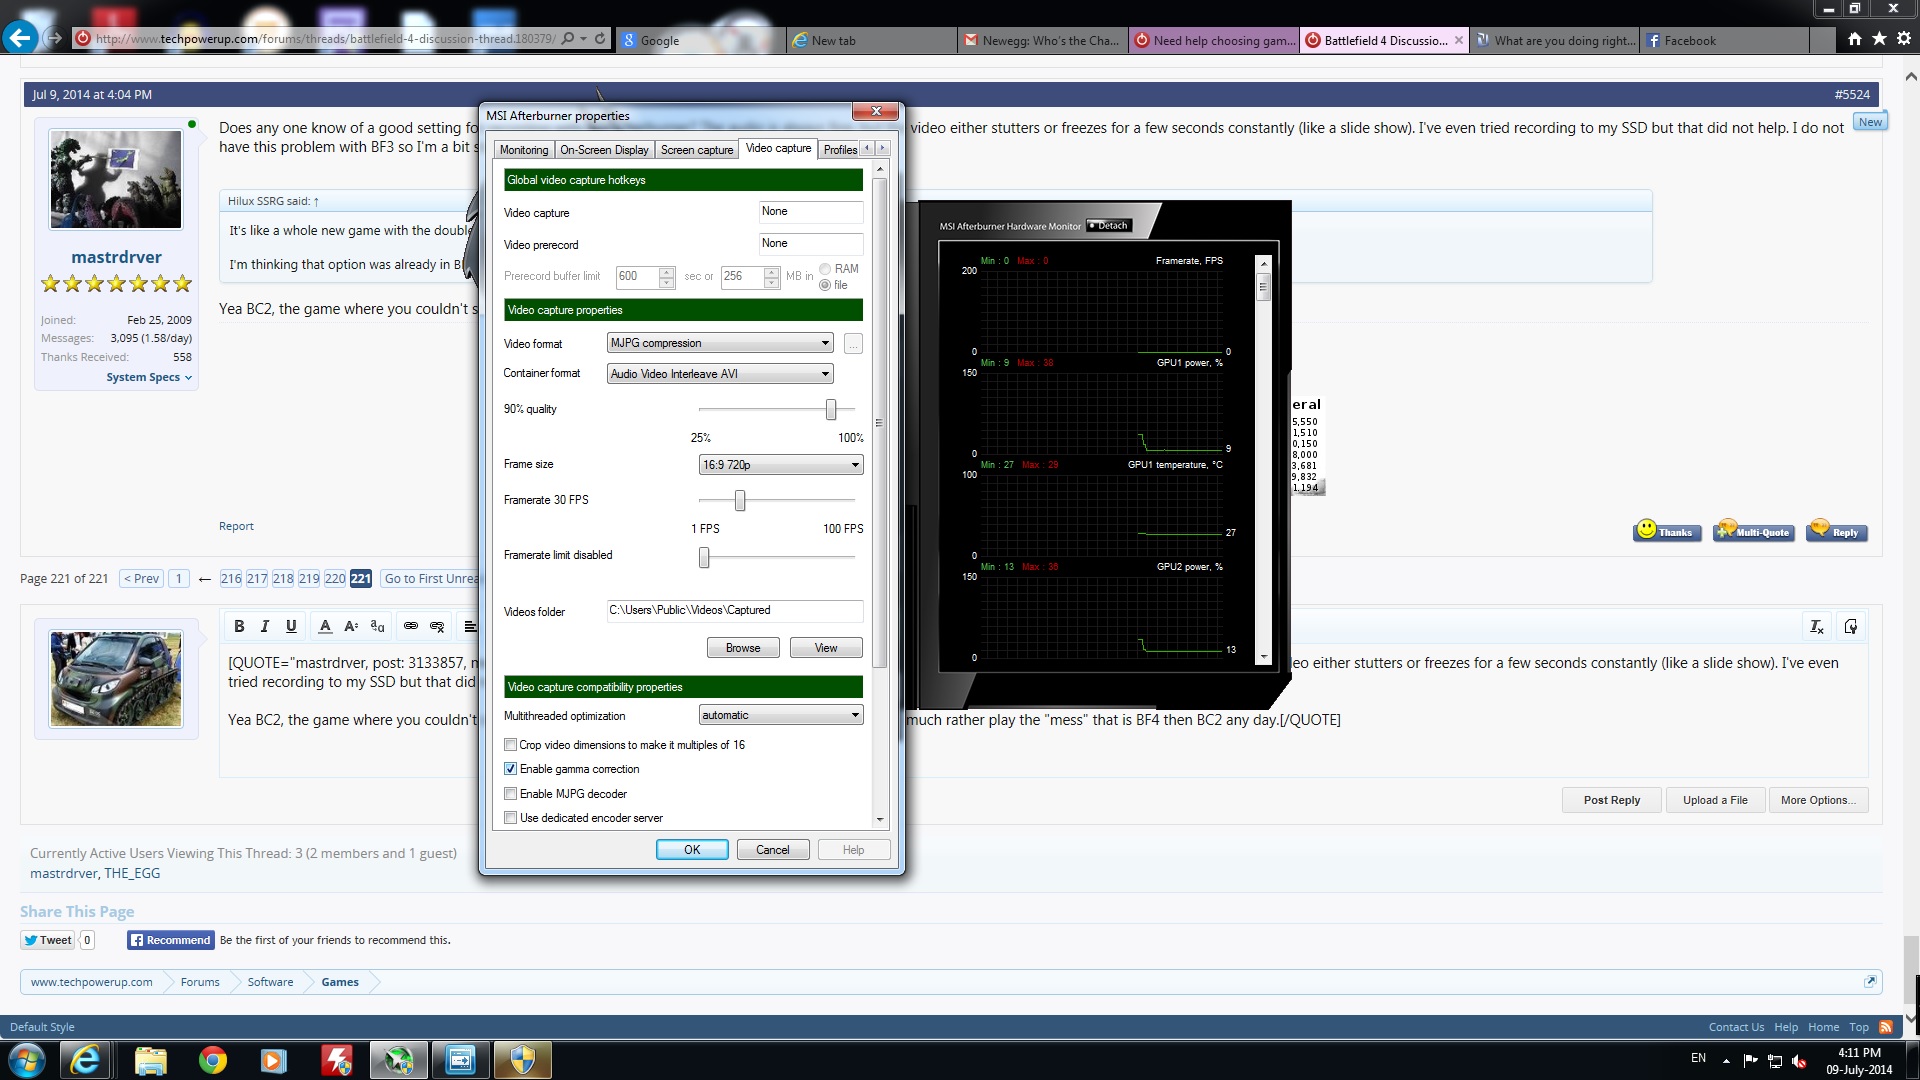This screenshot has height=1080, width=1920.
Task: Click the Framerate 30 FPS slider handle
Action: [740, 500]
